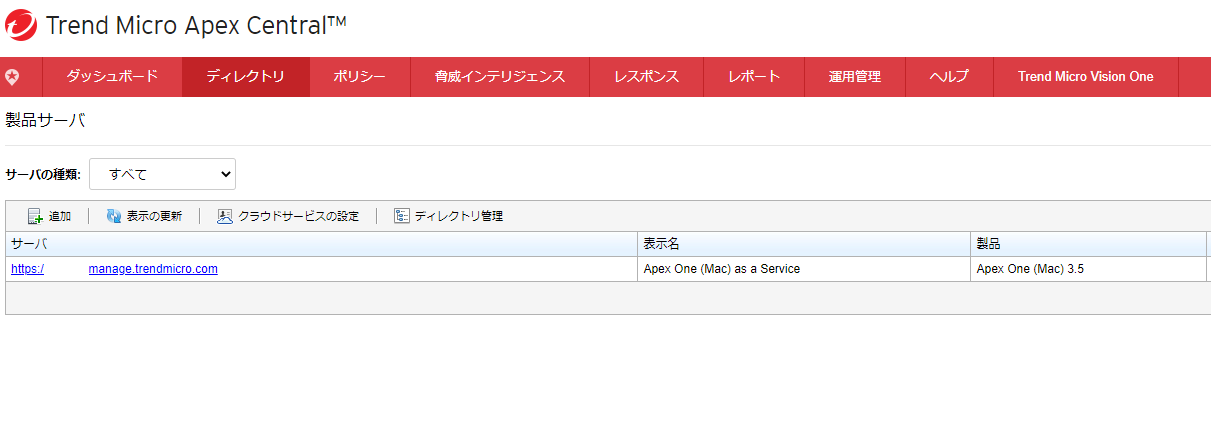Open the 脅威インテリジェンス menu
The image size is (1211, 440).
coord(499,77)
